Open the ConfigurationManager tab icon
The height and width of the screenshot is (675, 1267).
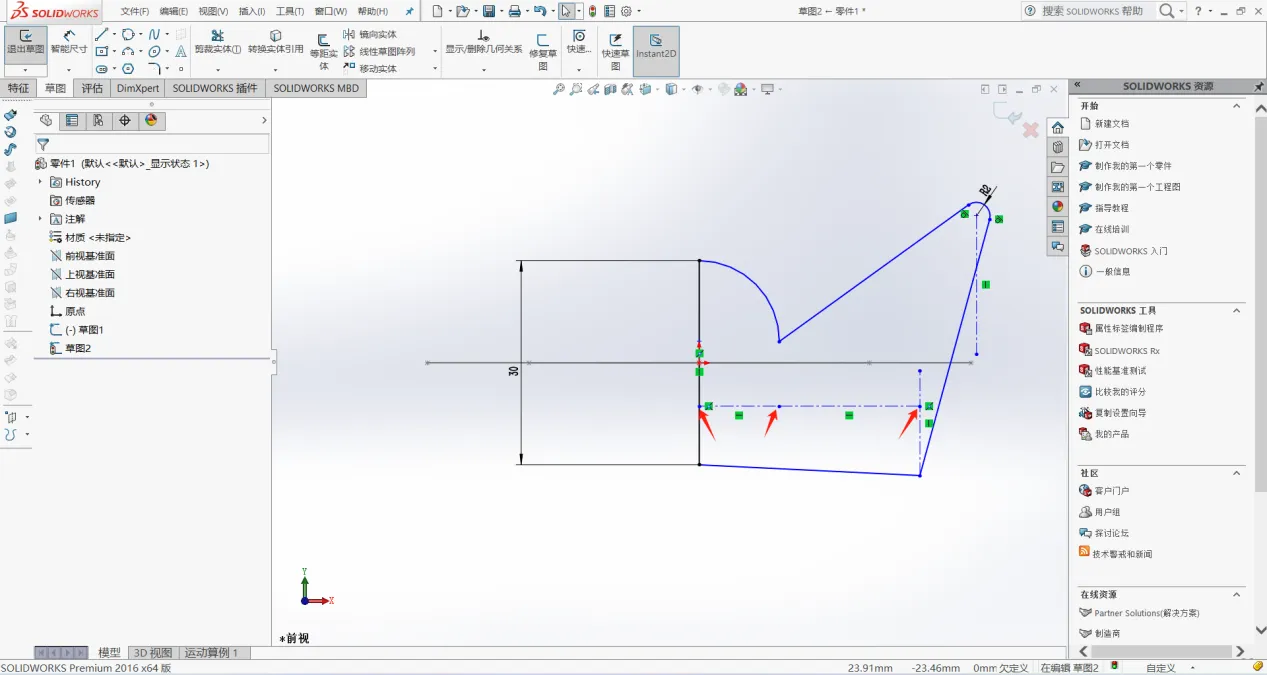coord(98,120)
